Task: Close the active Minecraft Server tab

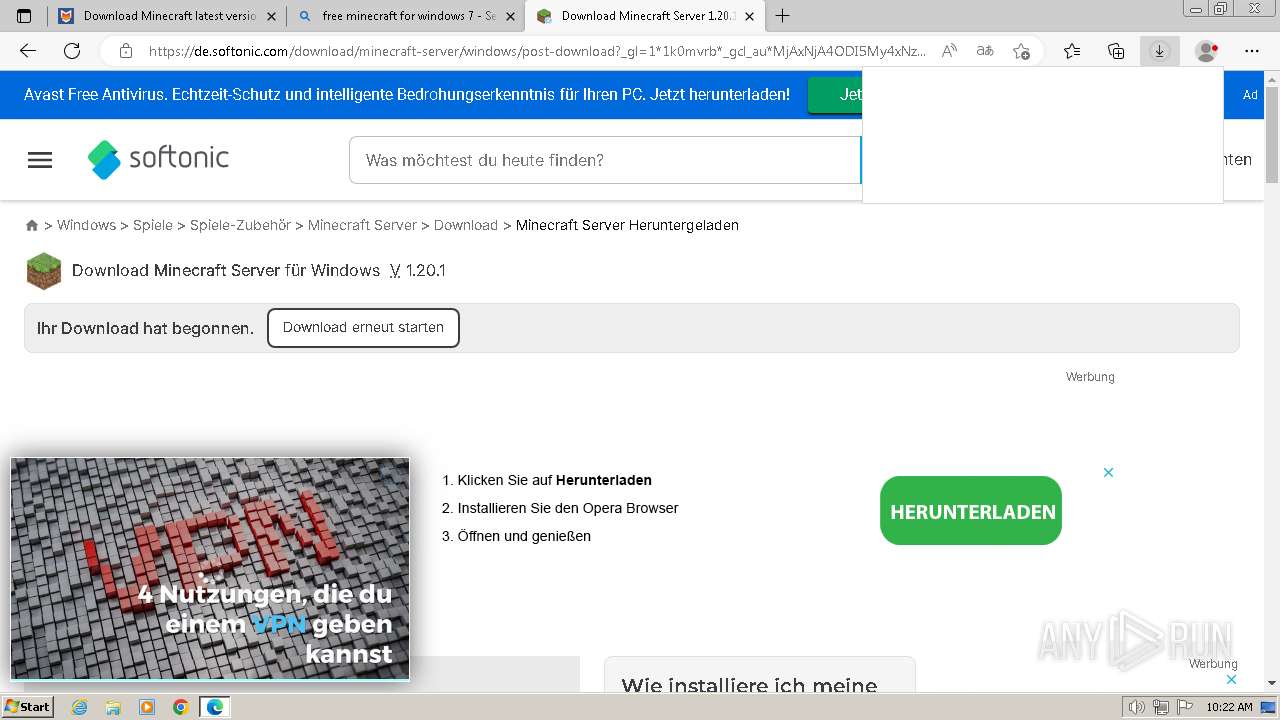Action: pos(749,16)
